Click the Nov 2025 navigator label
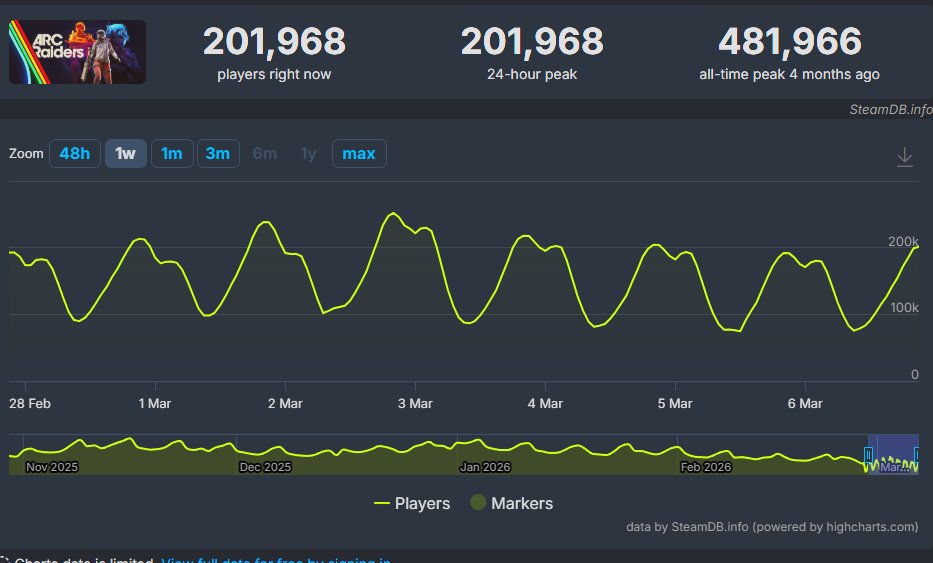Screen dimensions: 933x563 coord(52,467)
